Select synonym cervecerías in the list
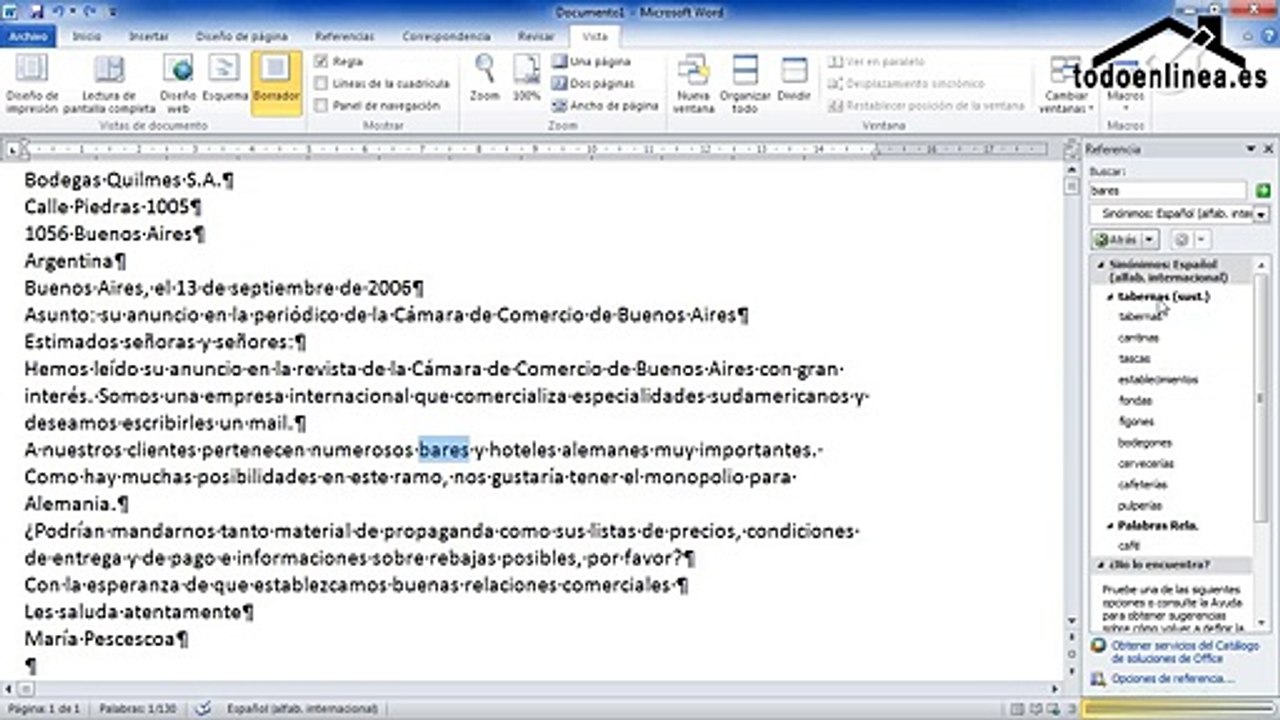 (1145, 464)
